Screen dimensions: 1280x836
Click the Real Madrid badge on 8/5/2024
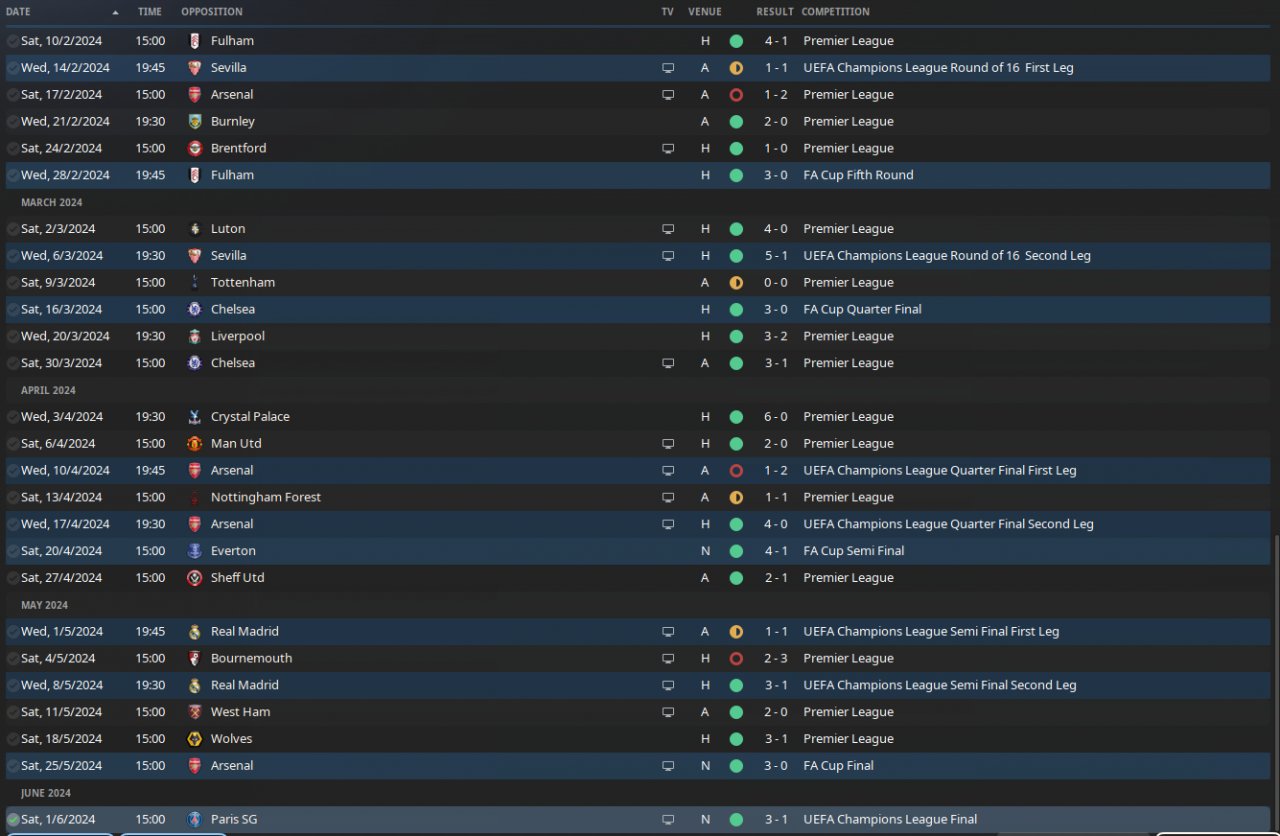coord(194,685)
